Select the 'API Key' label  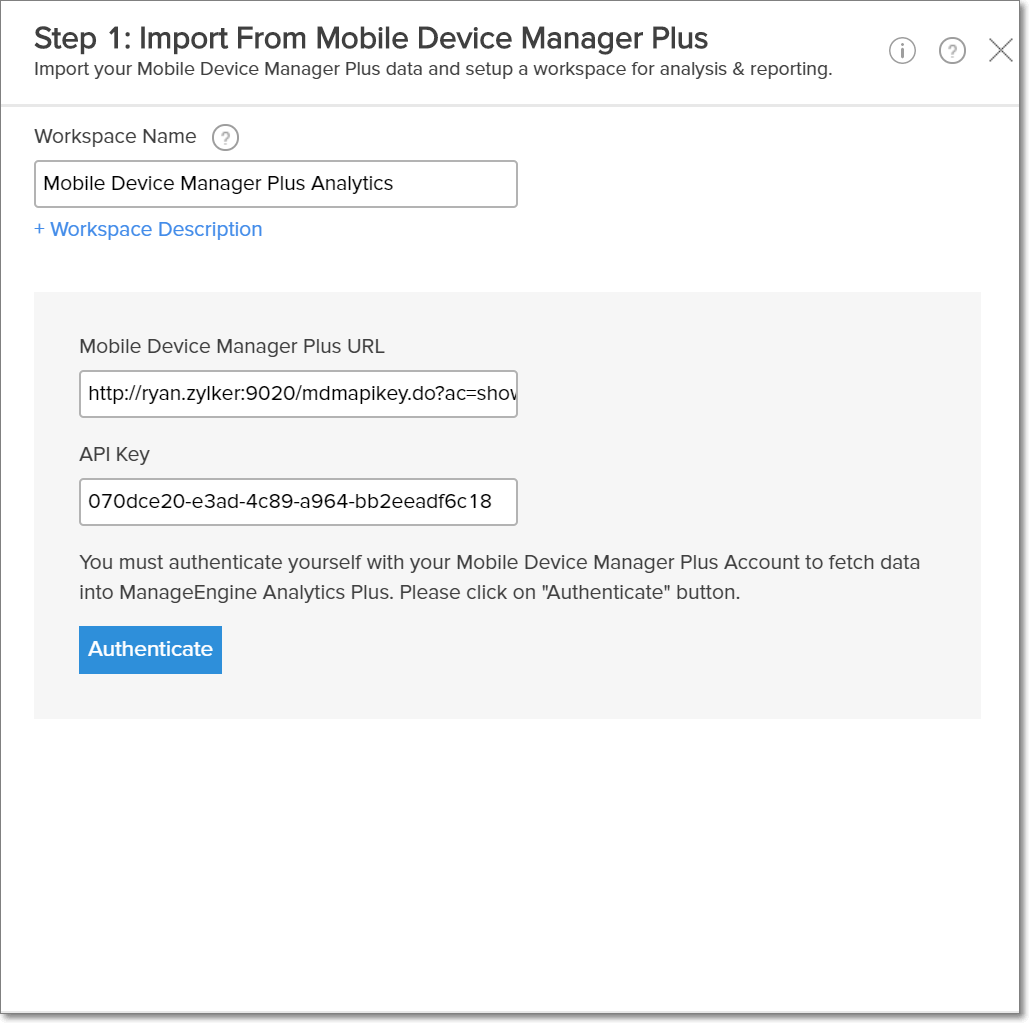coord(114,454)
